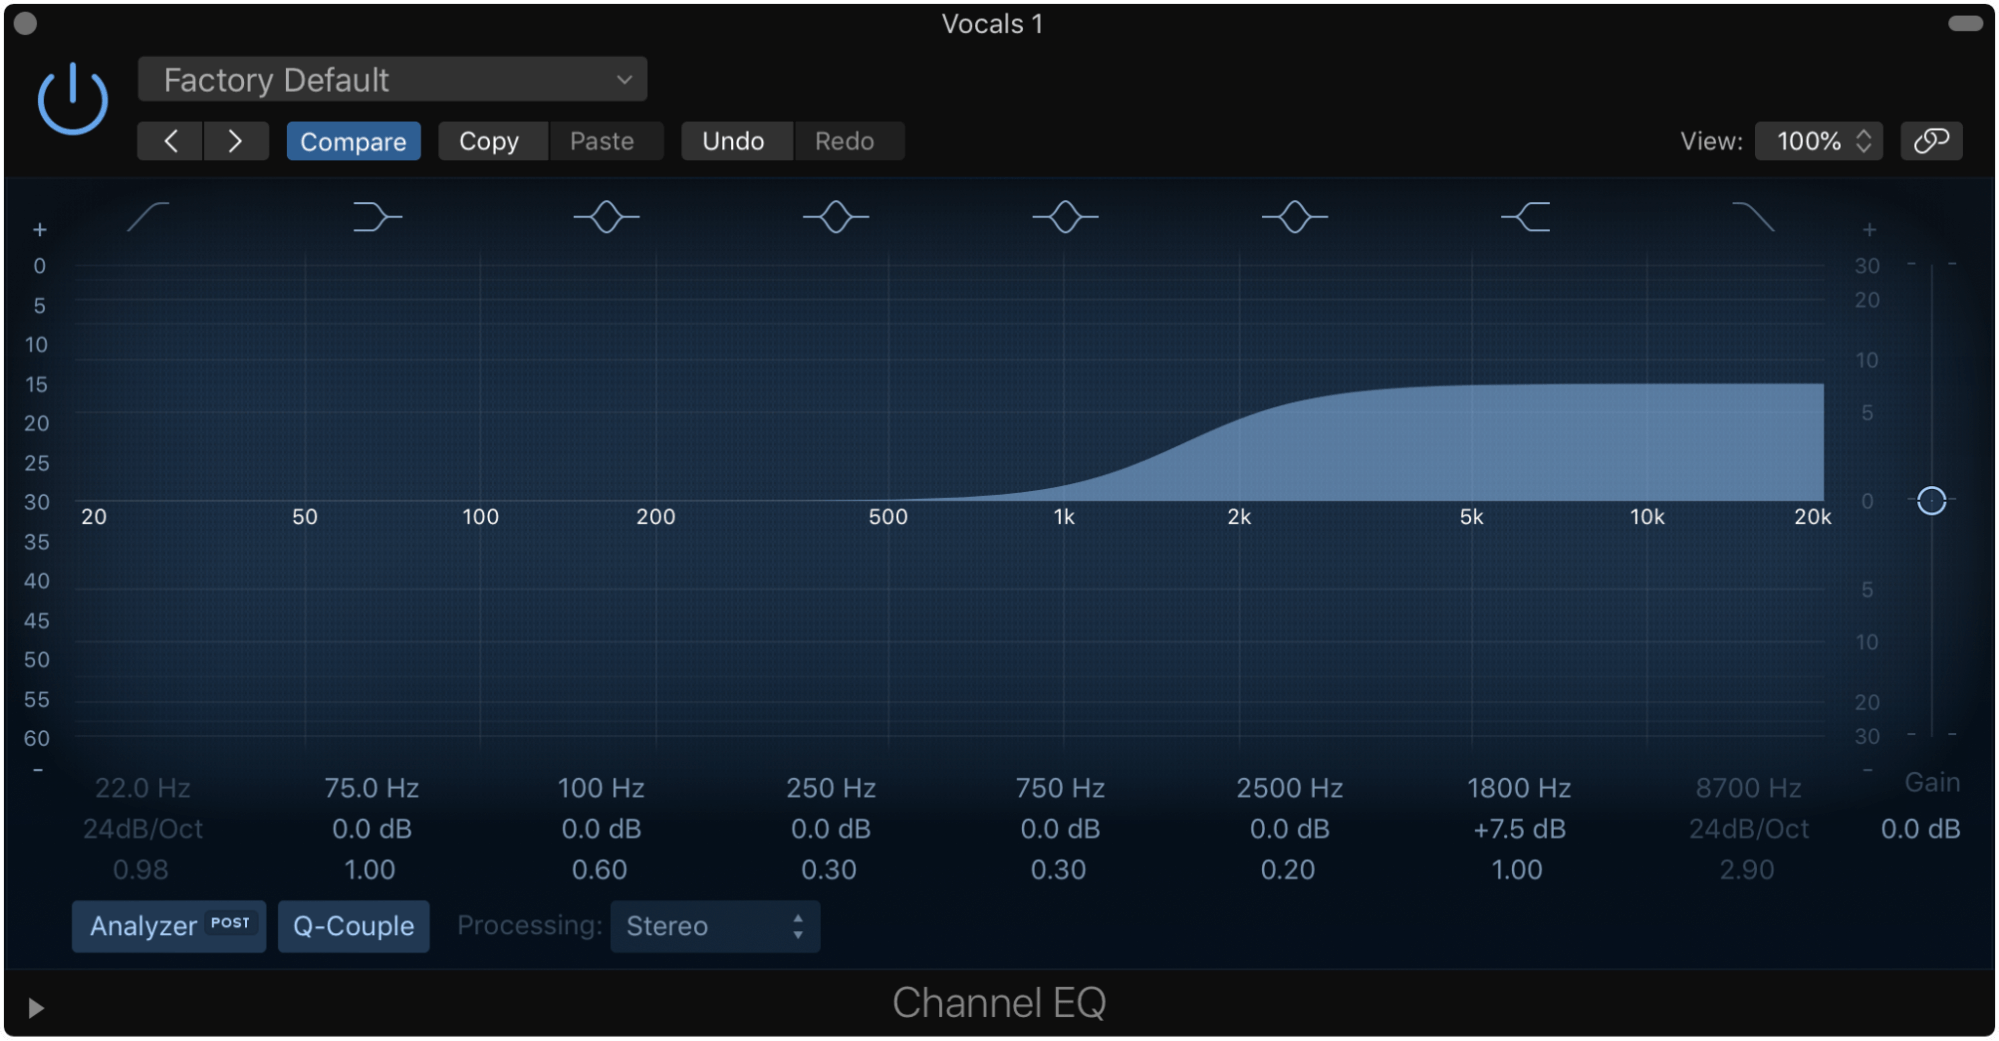
Task: Select the high-pass filter band icon
Action: pyautogui.click(x=146, y=217)
